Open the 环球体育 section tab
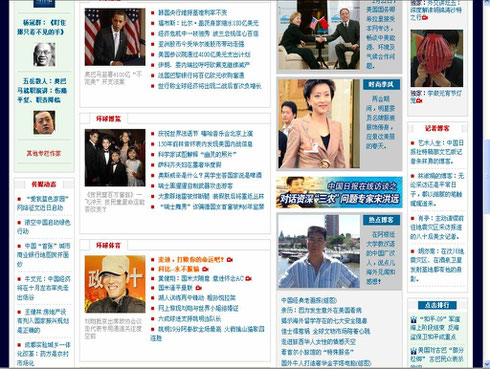Image resolution: width=490 pixels, height=369 pixels. 108,245
